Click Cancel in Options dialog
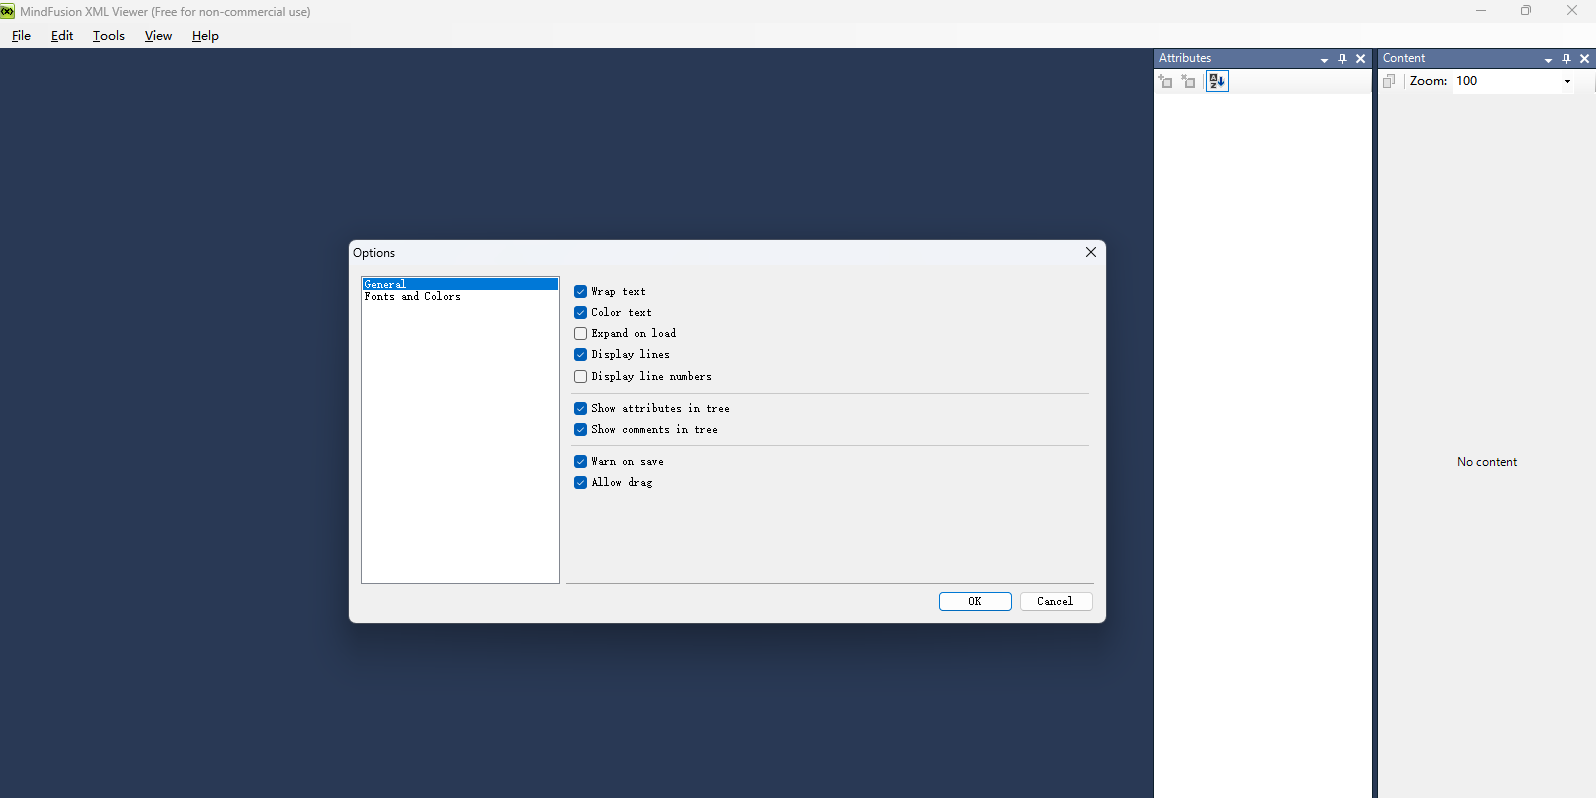This screenshot has height=798, width=1596. point(1056,601)
